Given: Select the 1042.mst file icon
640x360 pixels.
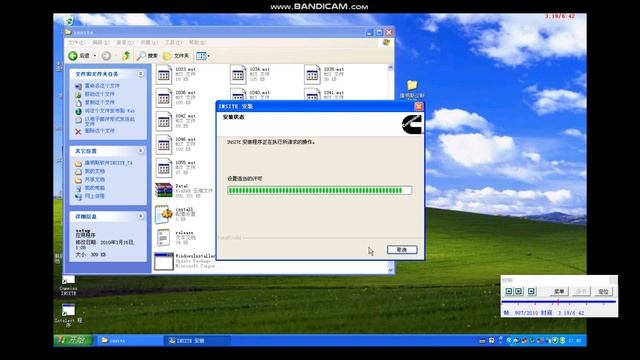Looking at the screenshot, I should 164,121.
